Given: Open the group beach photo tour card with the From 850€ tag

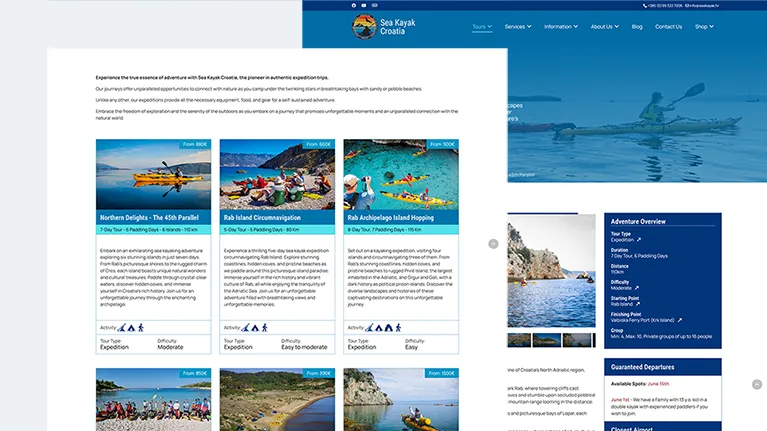Looking at the screenshot, I should coord(153,400).
